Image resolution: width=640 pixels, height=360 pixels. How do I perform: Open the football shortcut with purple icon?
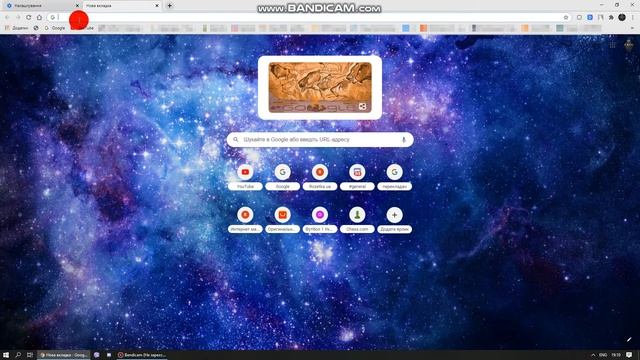(x=320, y=220)
